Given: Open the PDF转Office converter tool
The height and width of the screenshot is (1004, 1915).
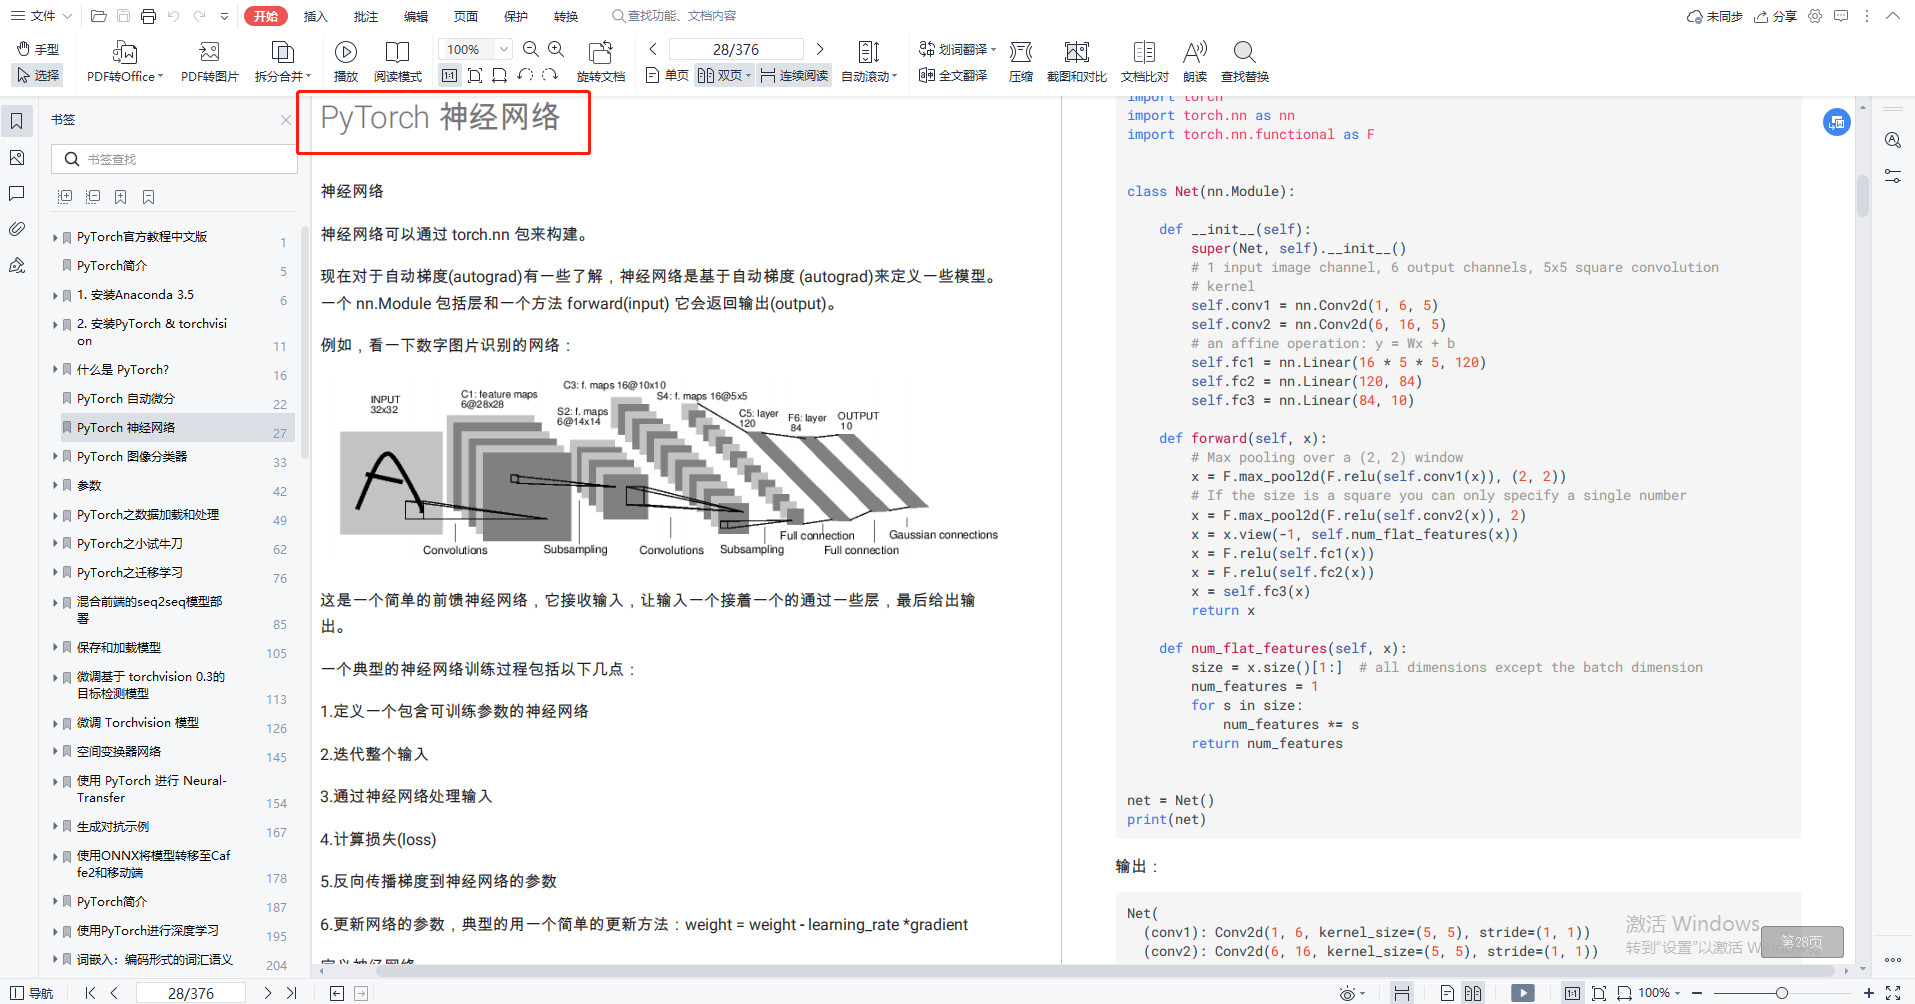Looking at the screenshot, I should click(x=124, y=62).
